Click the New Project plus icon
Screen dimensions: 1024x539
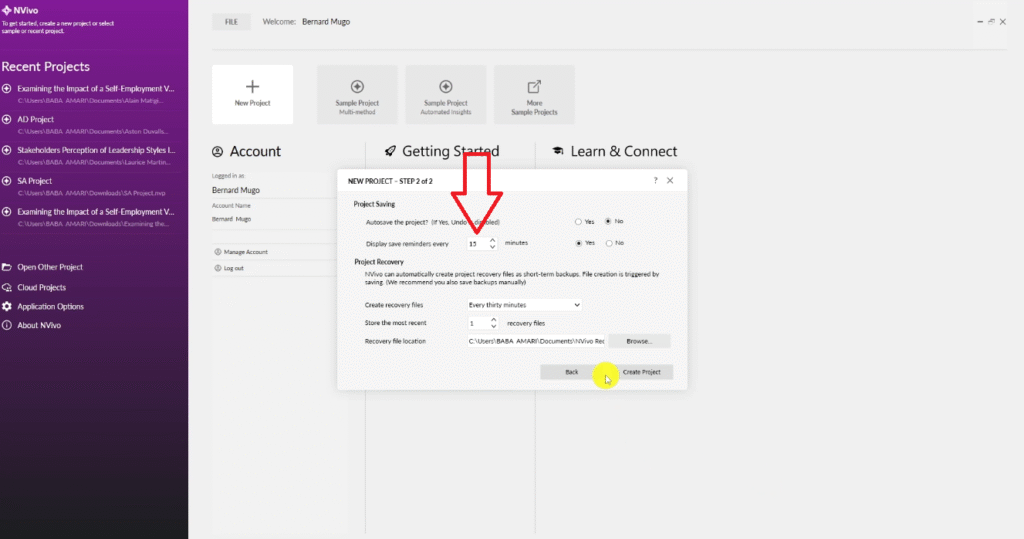252,87
